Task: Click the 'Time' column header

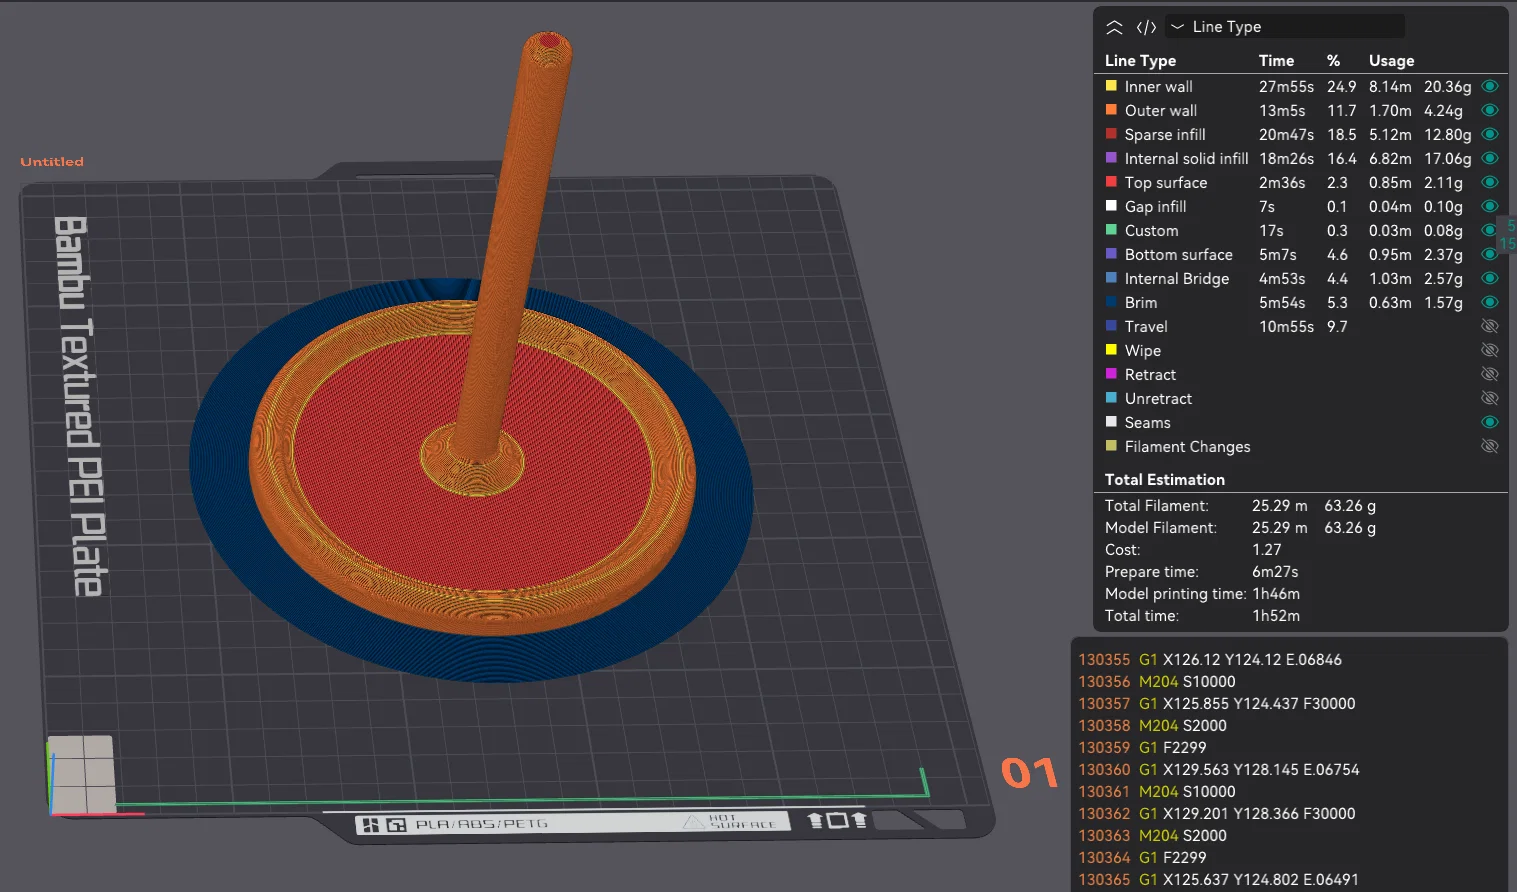Action: click(1276, 61)
